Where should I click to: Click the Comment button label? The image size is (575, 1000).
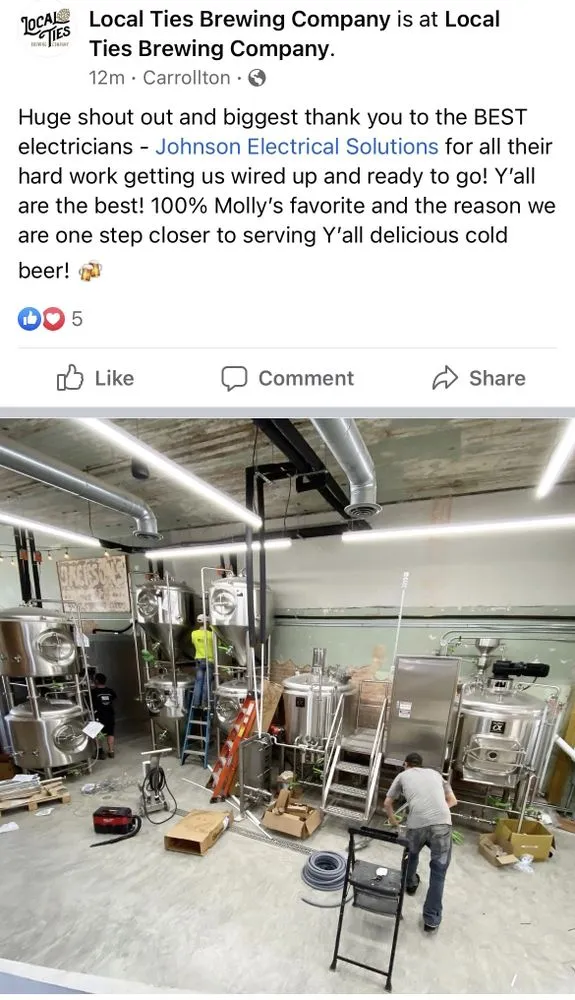click(306, 378)
